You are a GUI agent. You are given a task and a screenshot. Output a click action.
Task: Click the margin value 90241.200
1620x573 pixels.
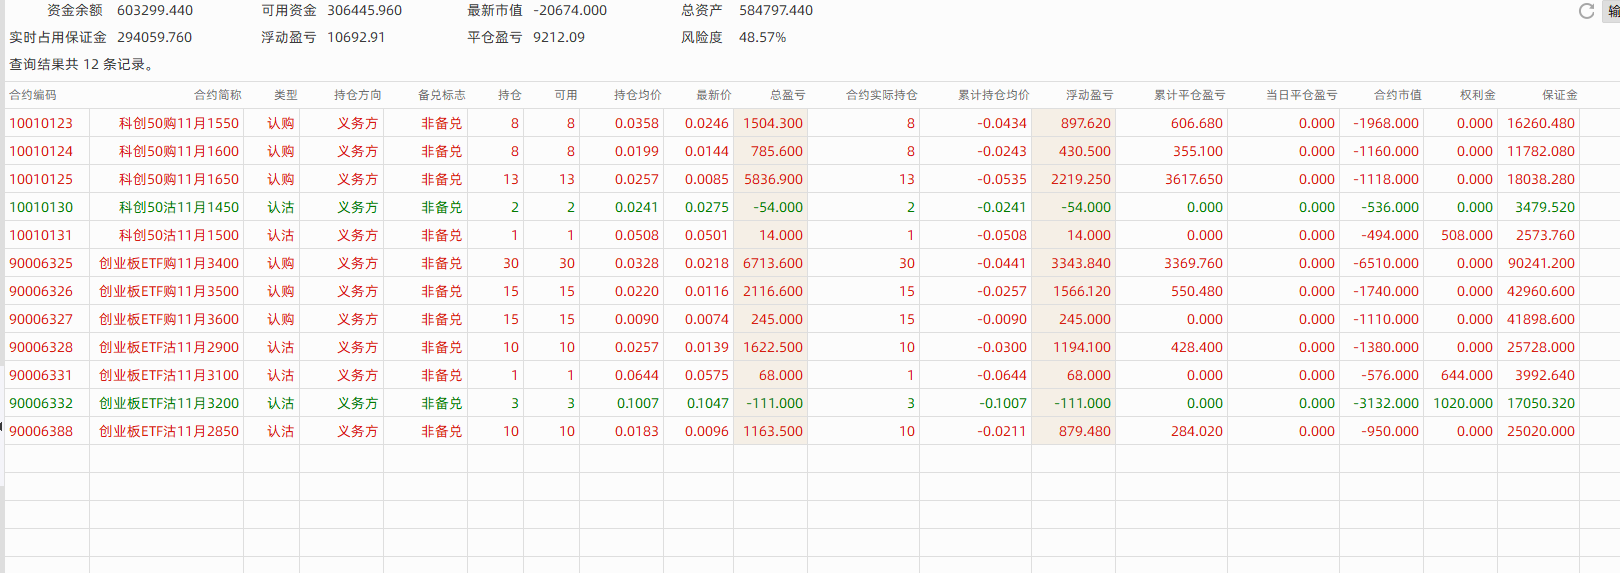pos(1540,263)
